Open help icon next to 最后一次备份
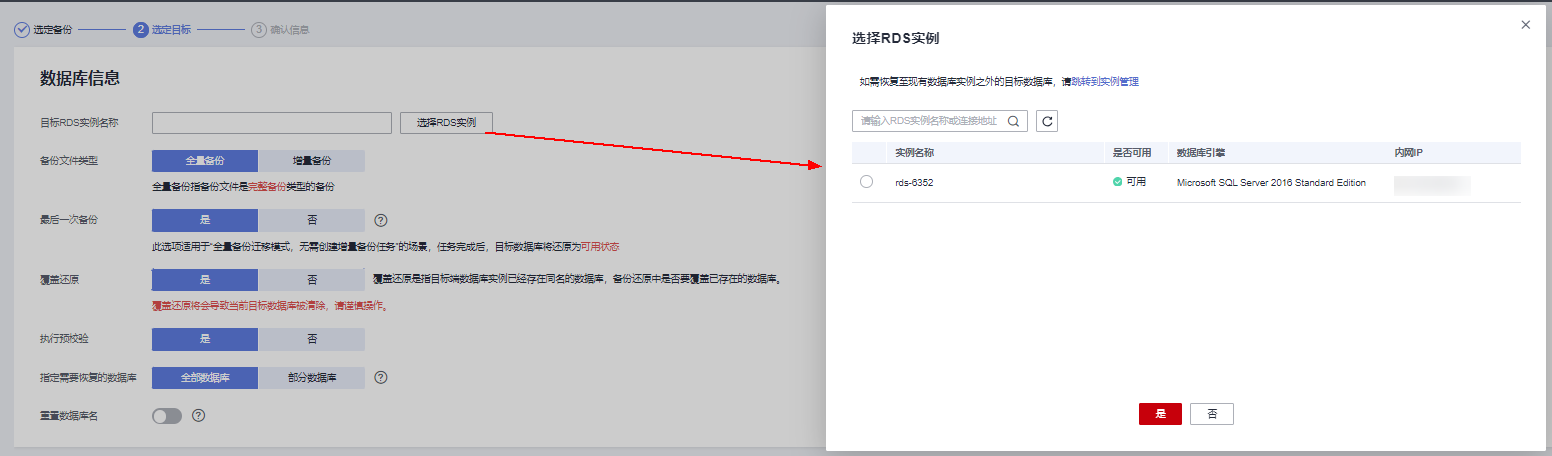1552x456 pixels. [x=380, y=220]
